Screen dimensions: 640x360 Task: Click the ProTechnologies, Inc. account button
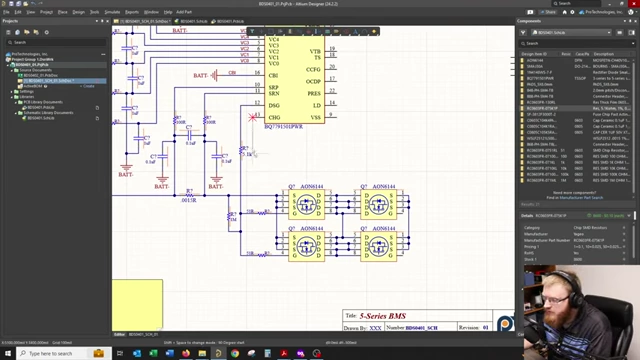[x=600, y=12]
